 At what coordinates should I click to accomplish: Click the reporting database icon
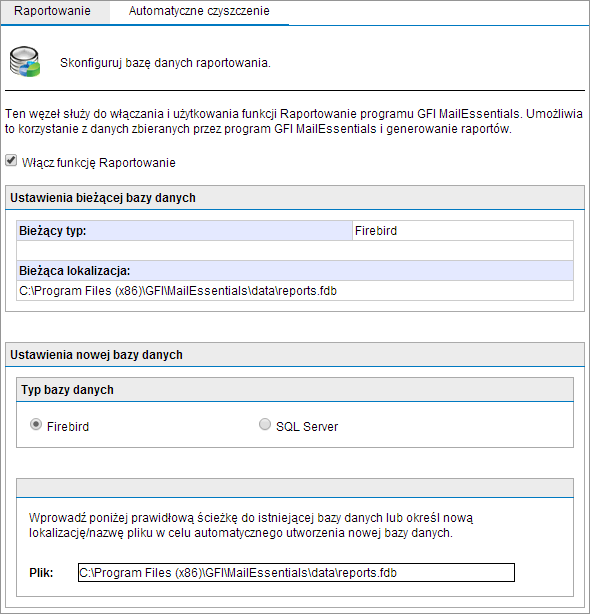point(25,62)
